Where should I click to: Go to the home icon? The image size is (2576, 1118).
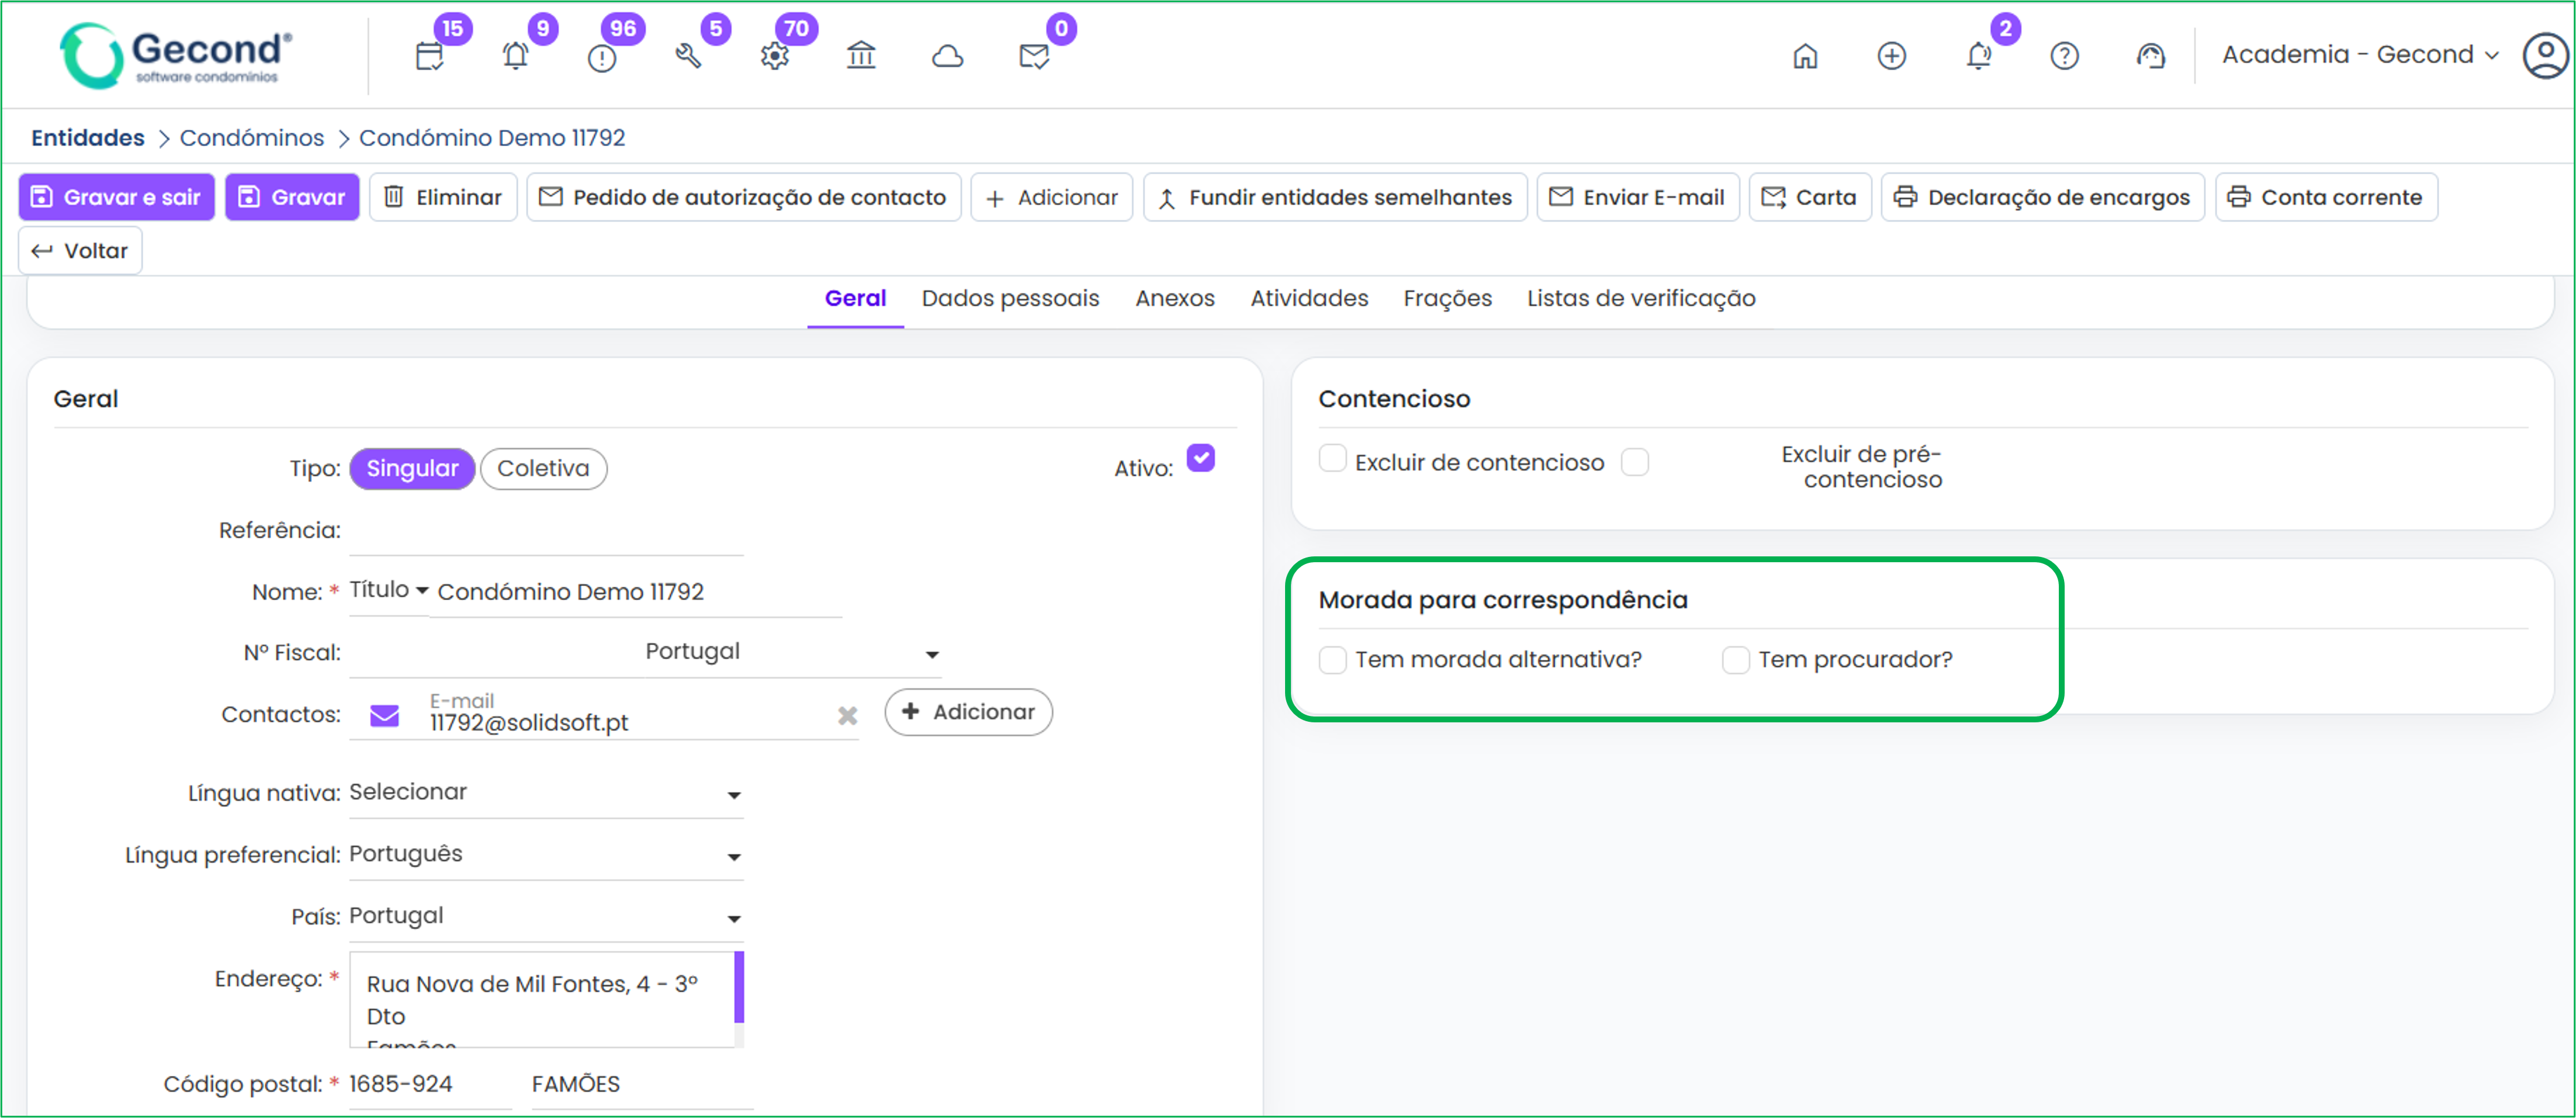click(1805, 55)
